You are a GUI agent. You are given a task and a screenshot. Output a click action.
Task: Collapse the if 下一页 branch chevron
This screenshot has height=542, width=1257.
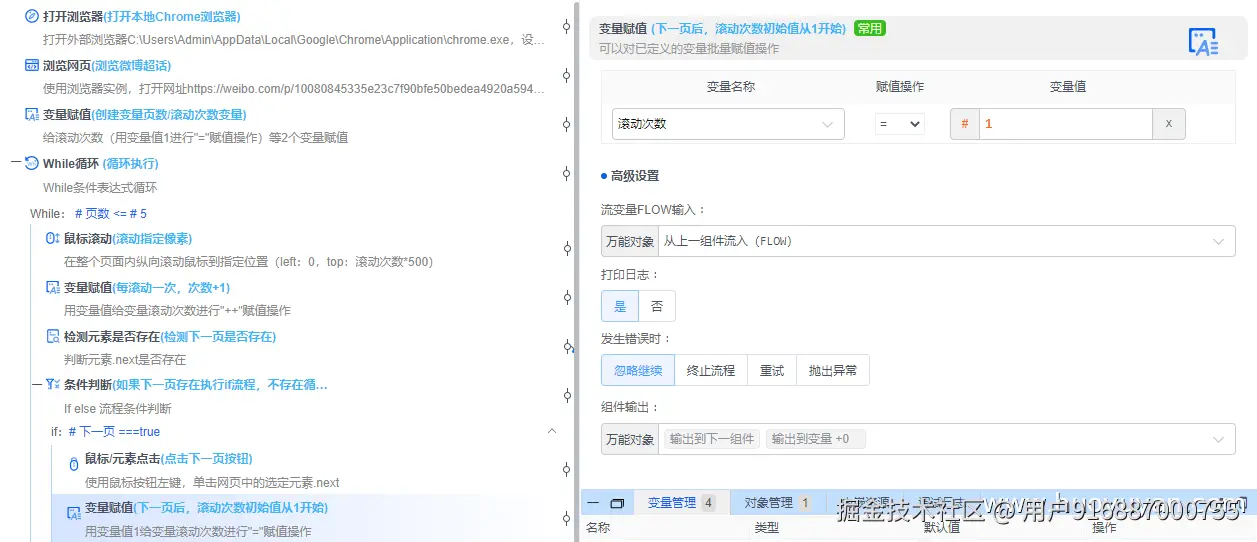(552, 431)
